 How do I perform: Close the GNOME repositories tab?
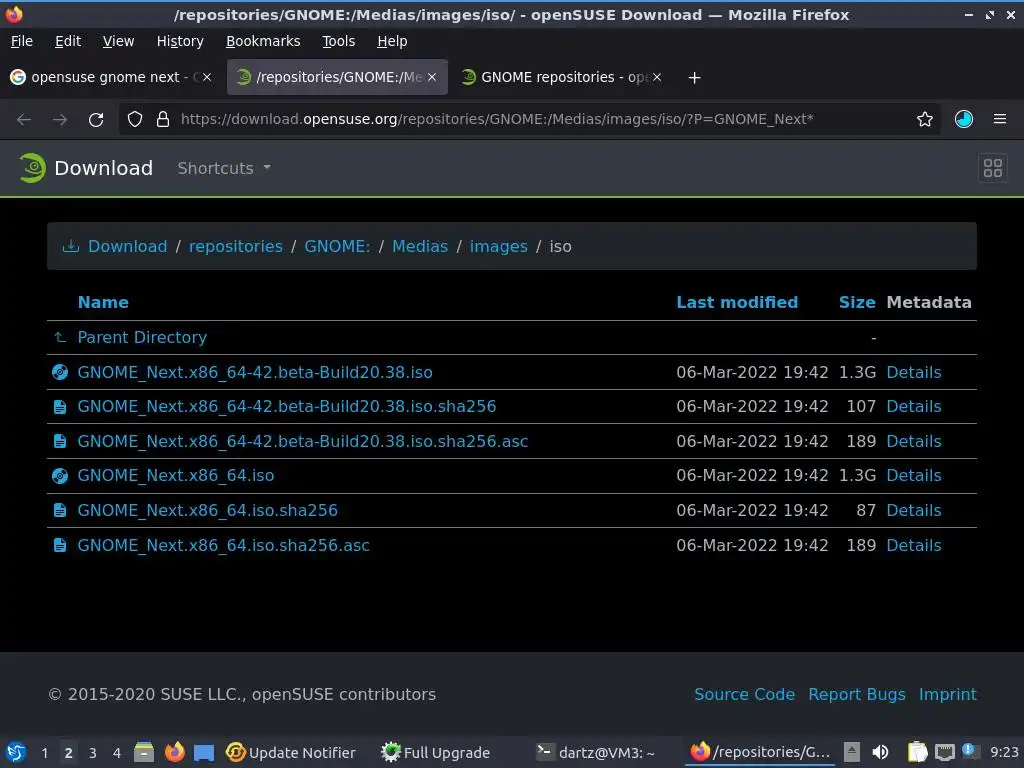point(657,77)
